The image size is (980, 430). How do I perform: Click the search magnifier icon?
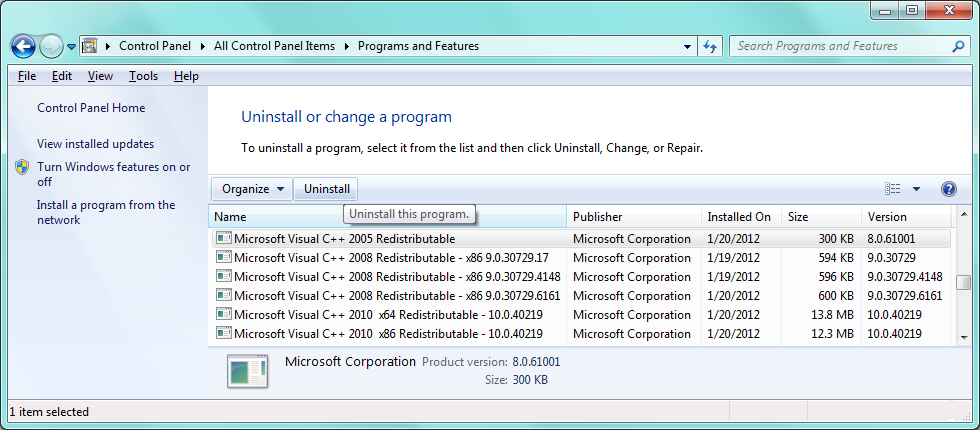(x=958, y=46)
